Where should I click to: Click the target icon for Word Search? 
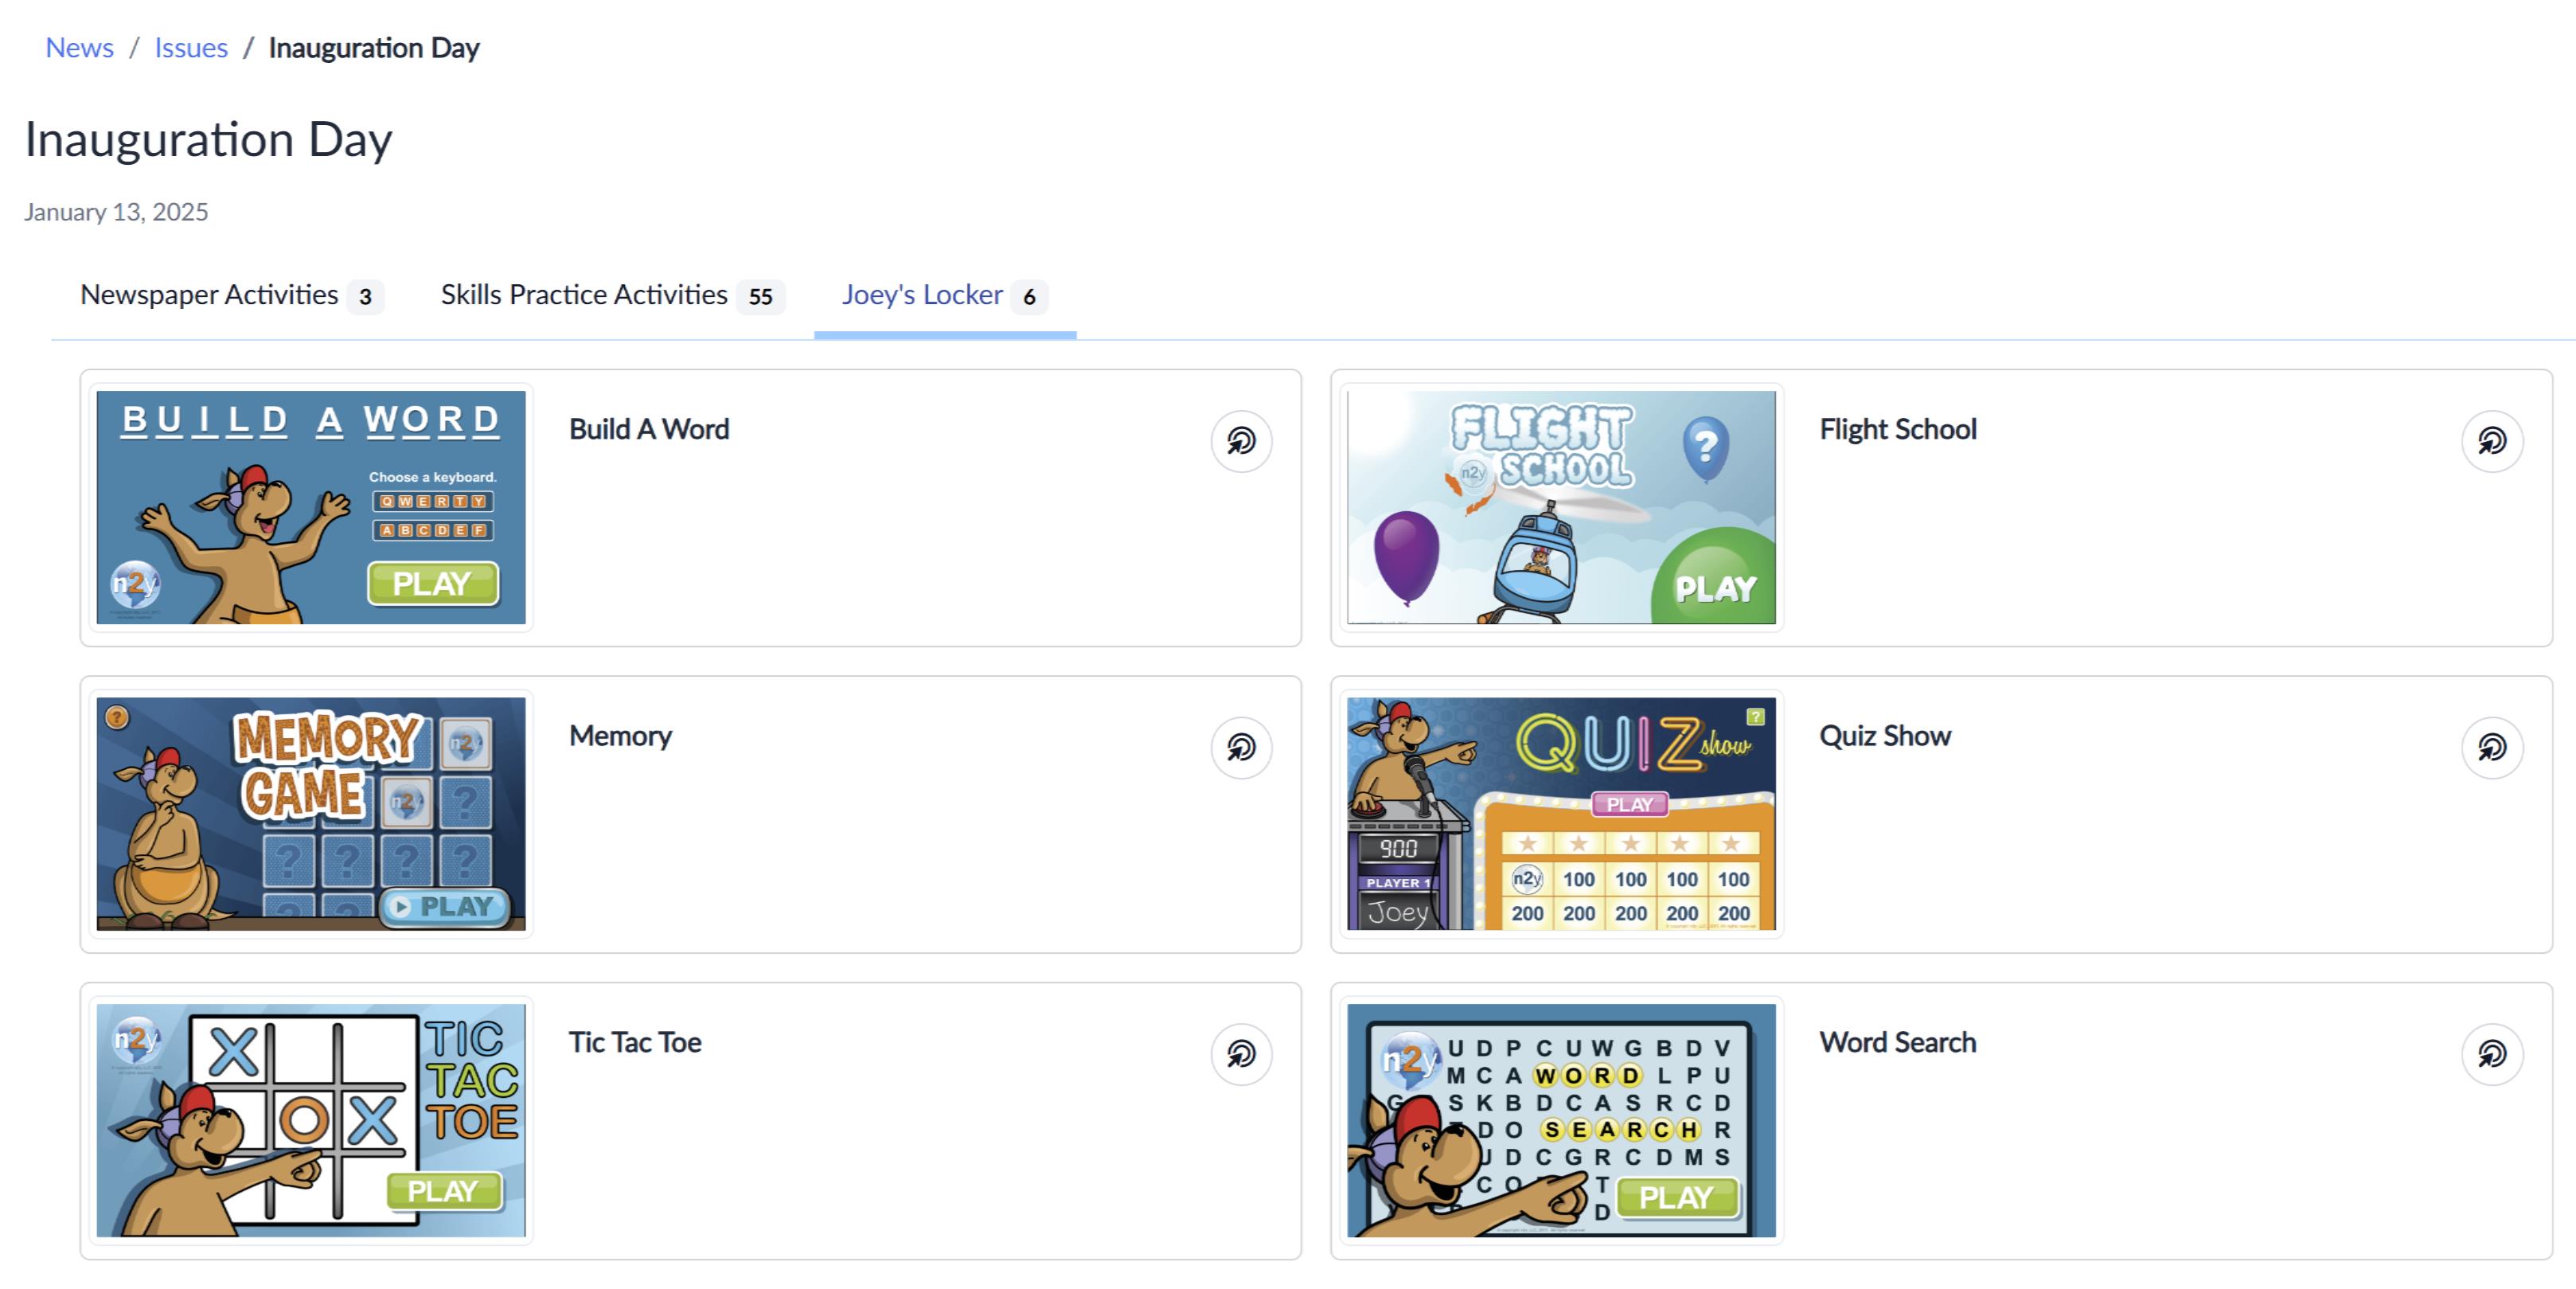coord(2492,1054)
